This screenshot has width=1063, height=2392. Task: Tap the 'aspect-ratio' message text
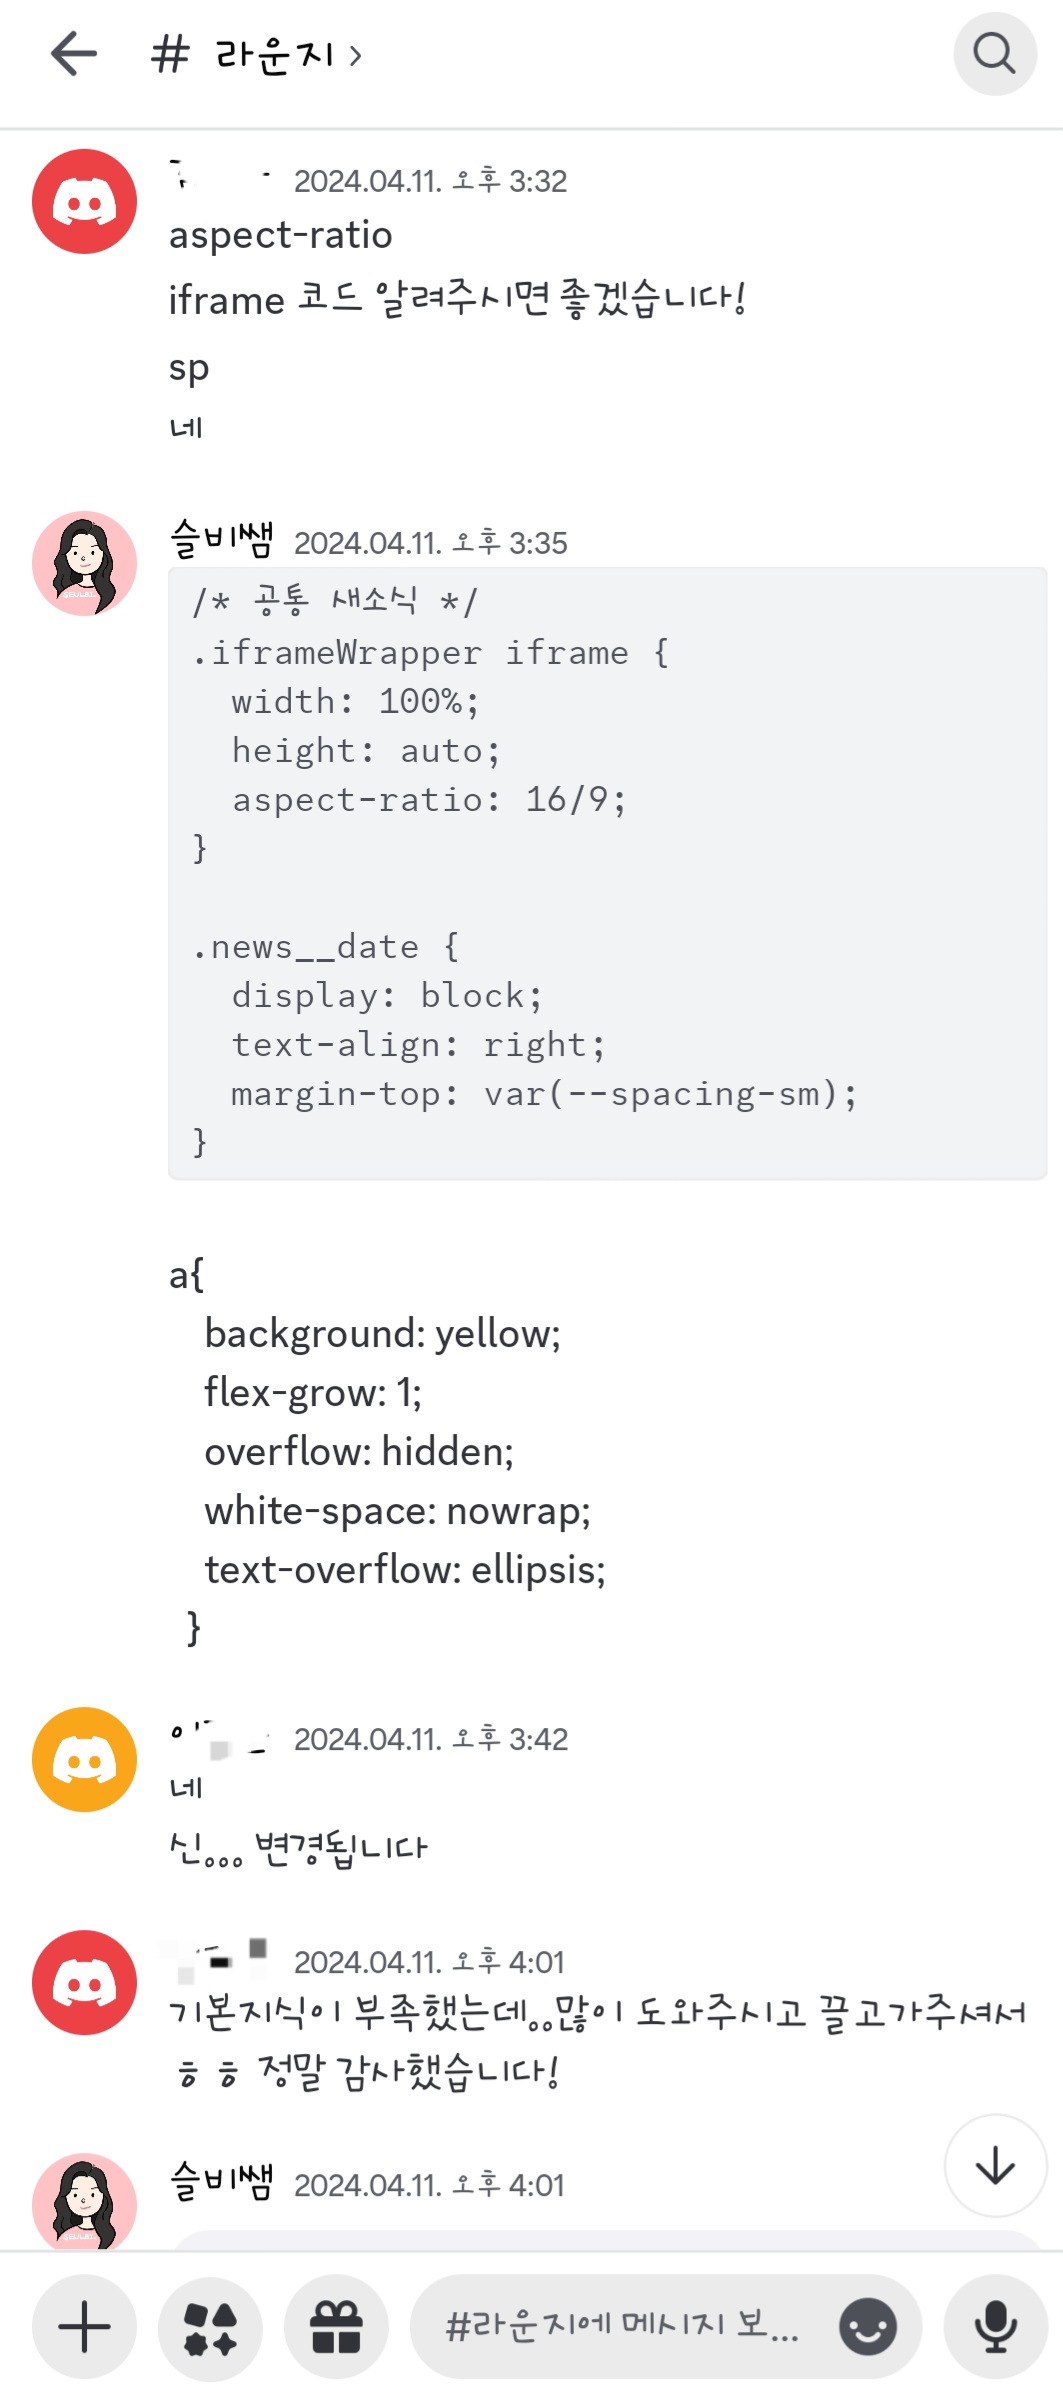281,236
